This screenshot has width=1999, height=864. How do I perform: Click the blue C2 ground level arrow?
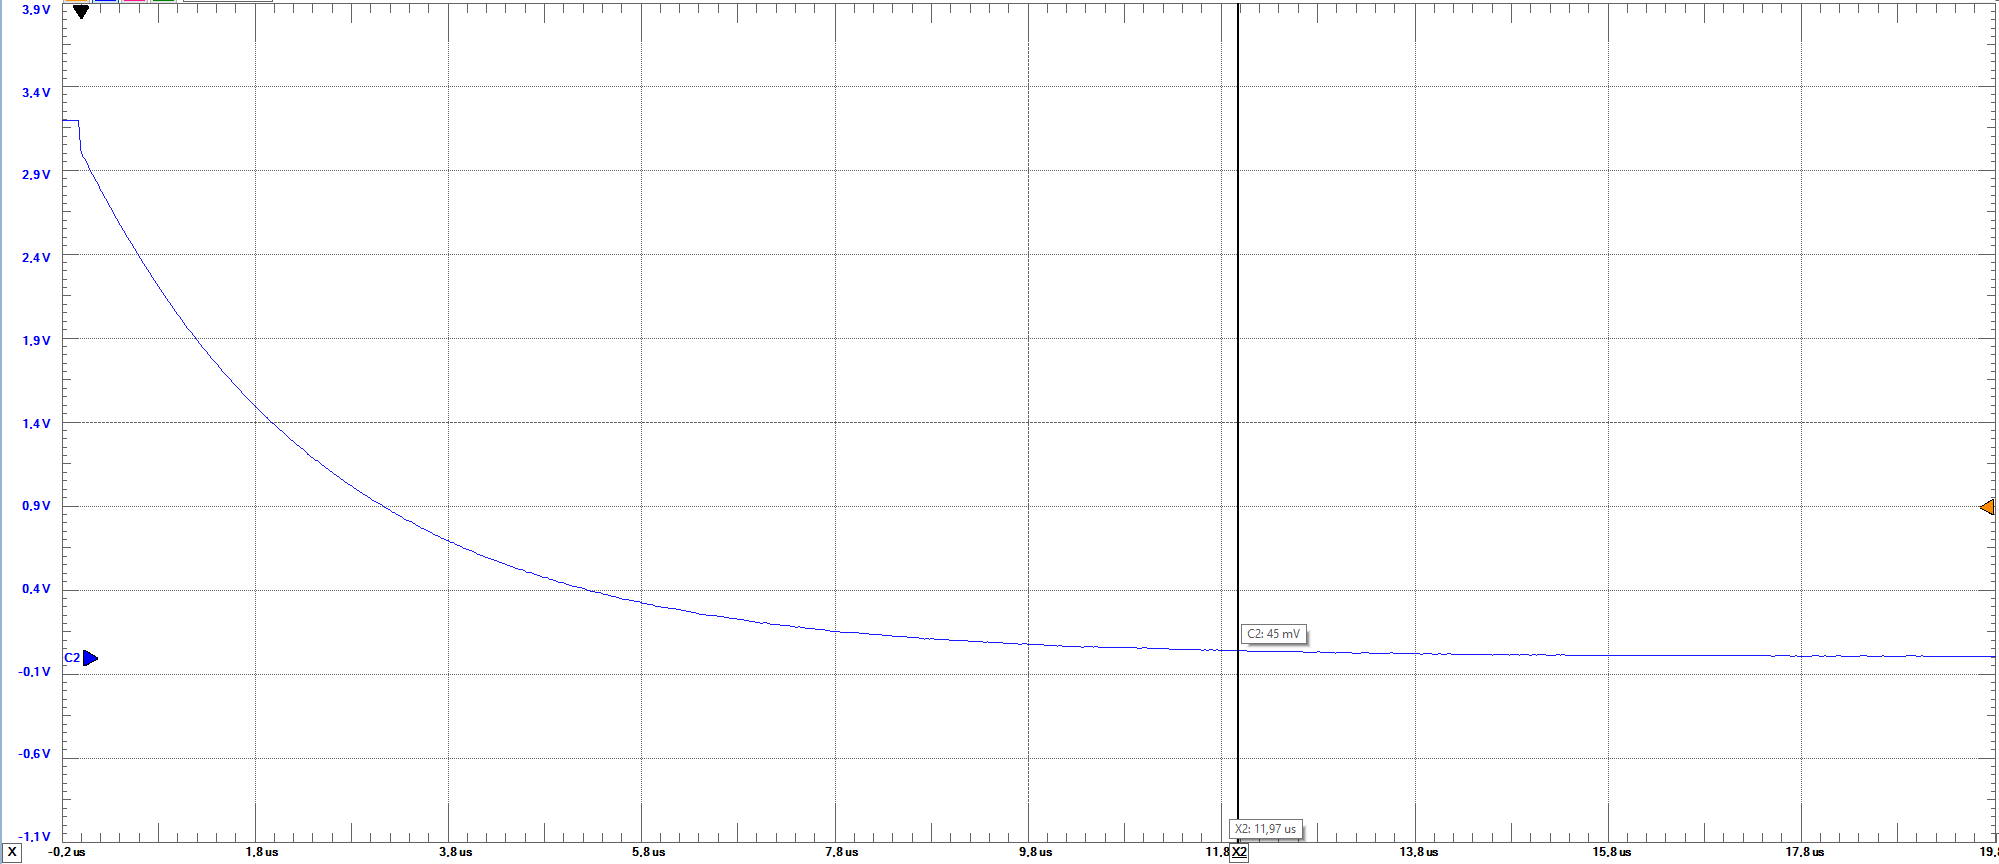[x=90, y=658]
